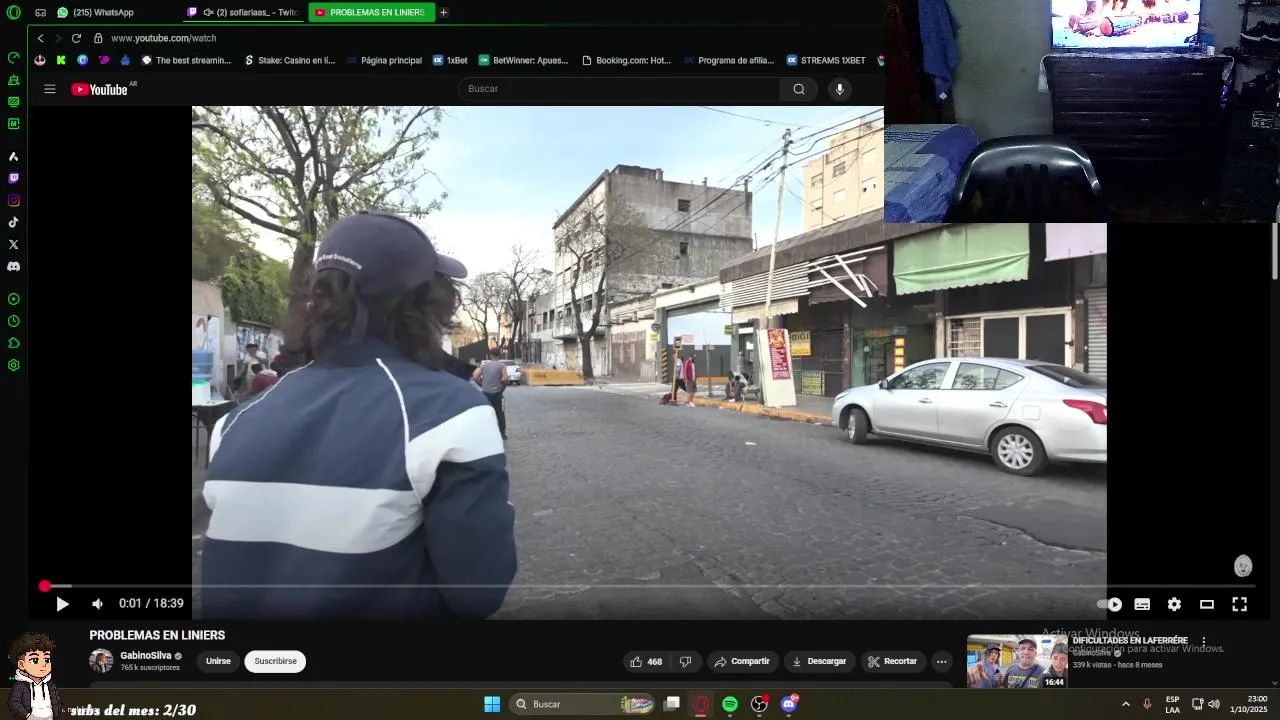Viewport: 1280px width, 720px height.
Task: Dislike the video
Action: (x=685, y=661)
